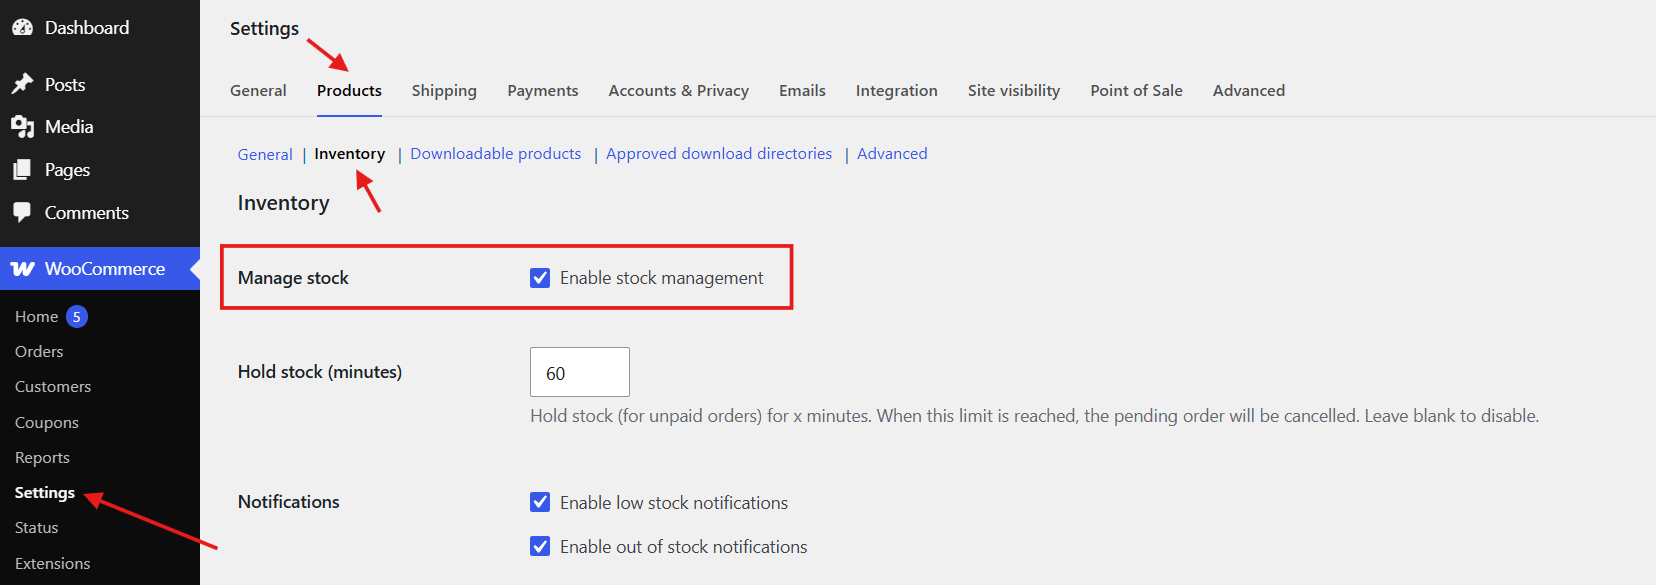This screenshot has height=585, width=1656.
Task: Click the Hold stock minutes input field
Action: point(580,372)
